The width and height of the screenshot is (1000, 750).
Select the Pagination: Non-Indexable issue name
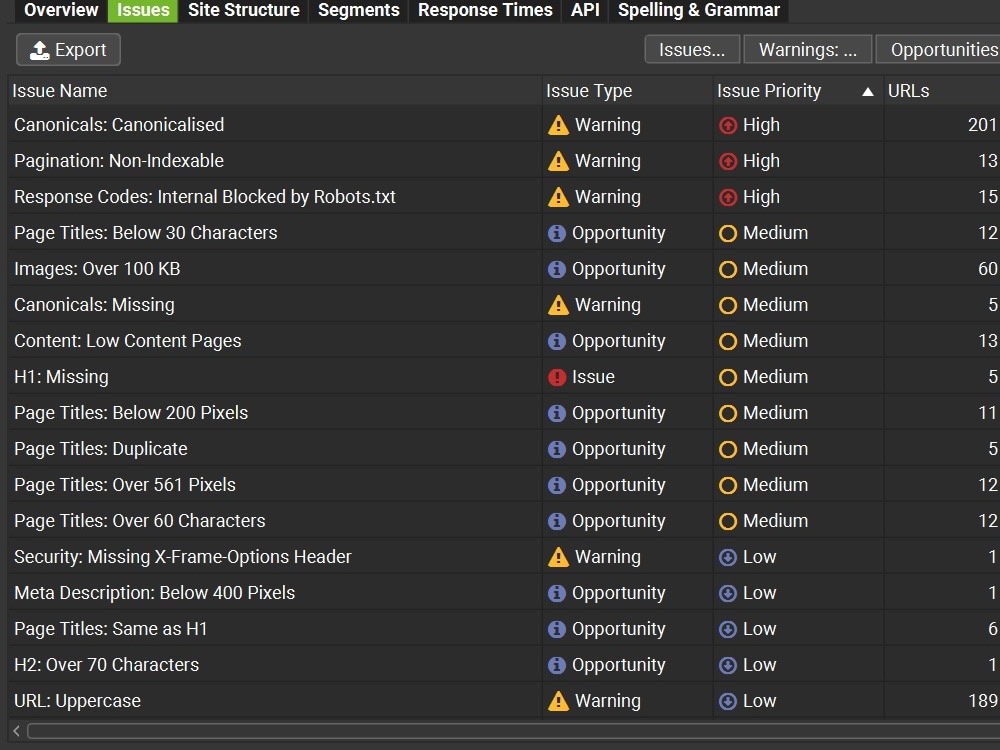119,161
